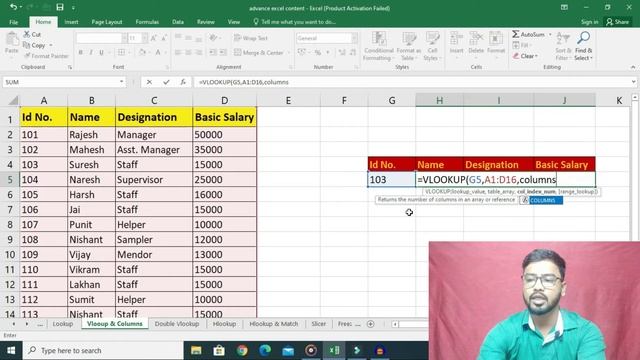Open Format as Table gallery
Viewport: 640px width, 360px height.
pos(408,46)
